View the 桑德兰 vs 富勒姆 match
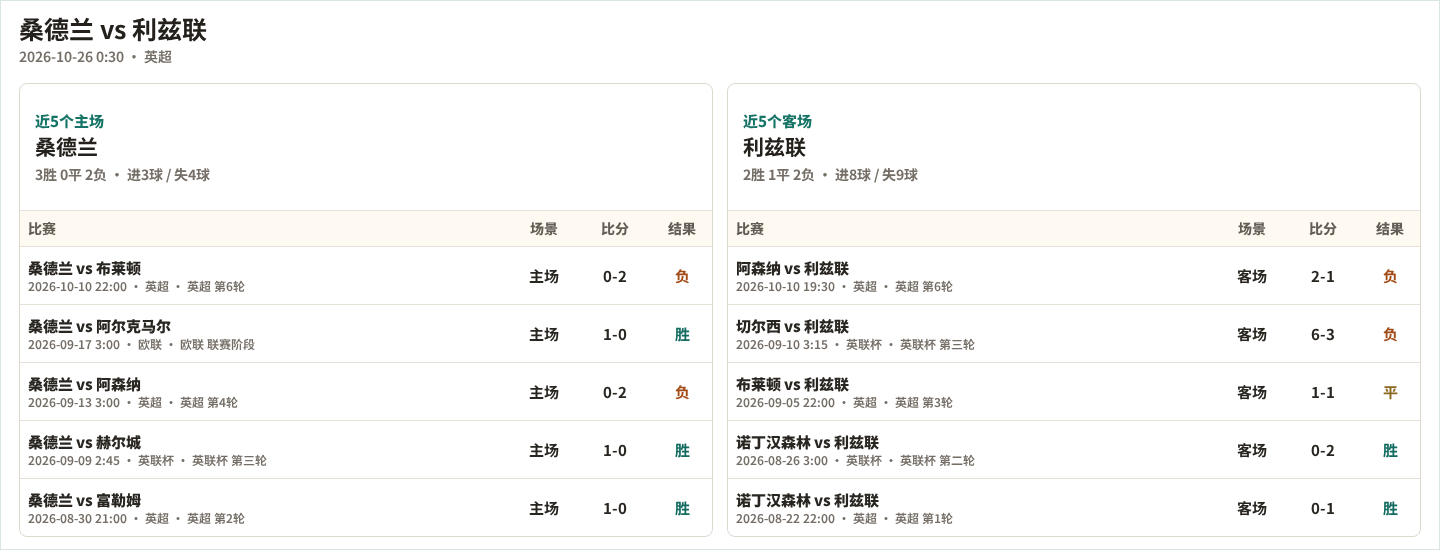Viewport: 1440px width, 550px height. (x=366, y=508)
